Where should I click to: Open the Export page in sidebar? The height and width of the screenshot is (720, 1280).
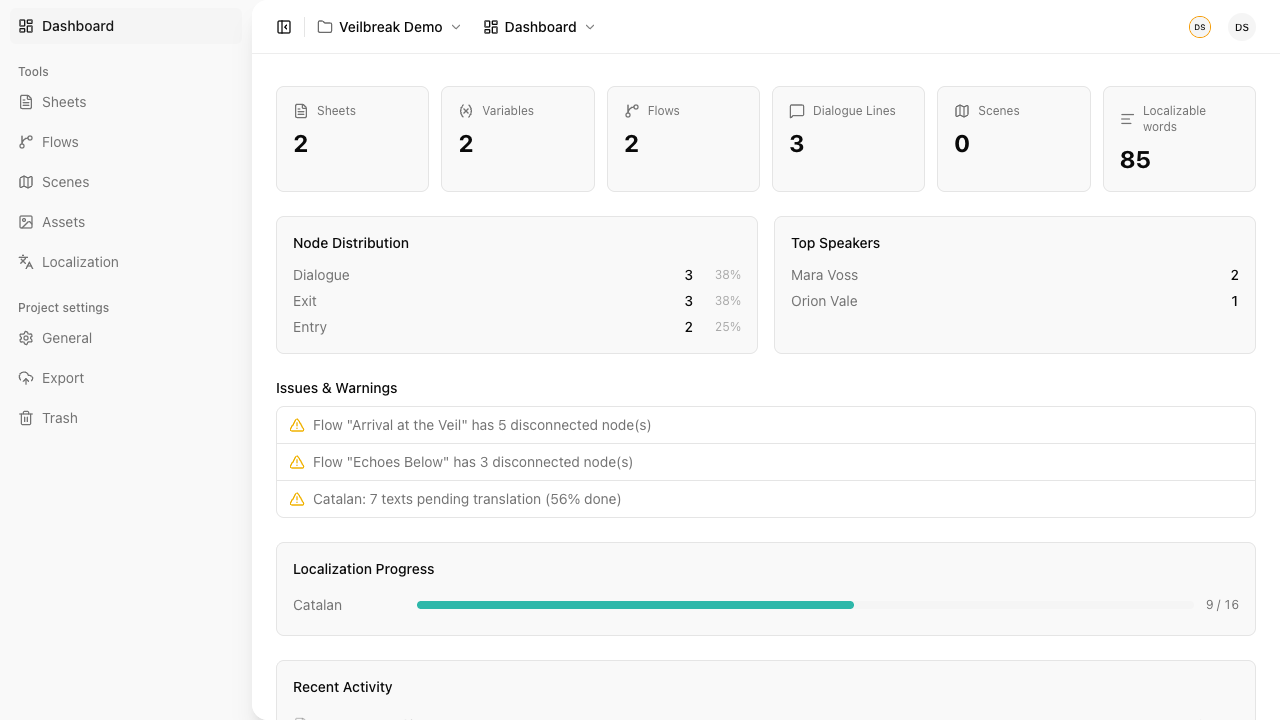coord(126,378)
